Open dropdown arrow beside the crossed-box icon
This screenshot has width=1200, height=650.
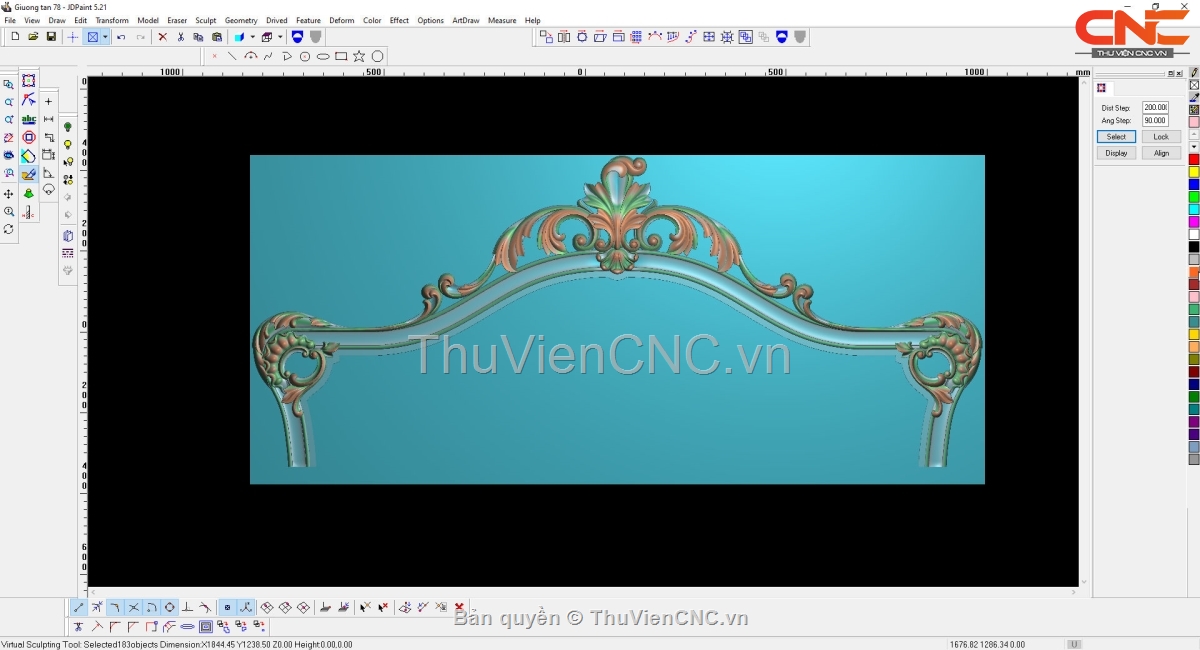[105, 37]
